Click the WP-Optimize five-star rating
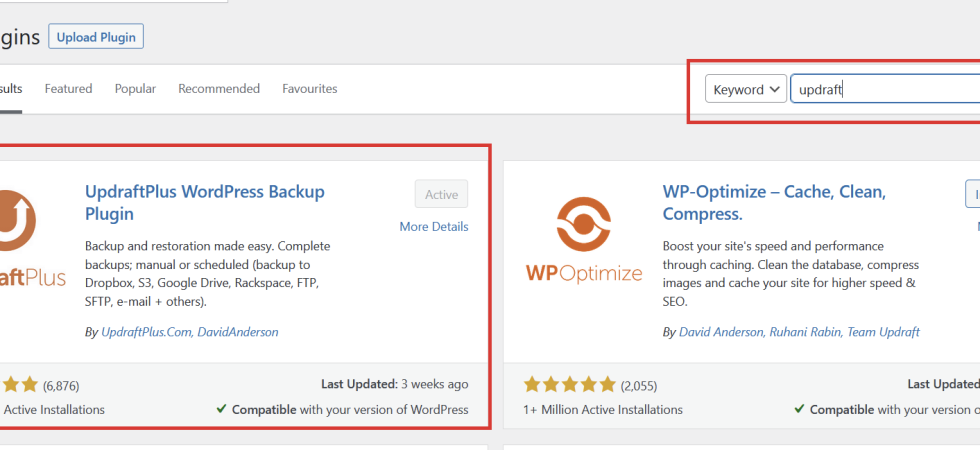The height and width of the screenshot is (450, 980). click(x=569, y=384)
